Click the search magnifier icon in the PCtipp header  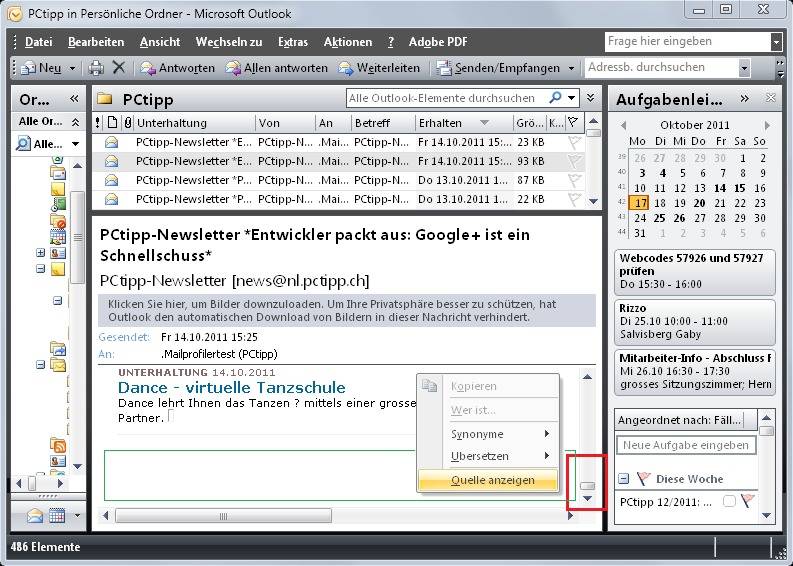click(555, 98)
